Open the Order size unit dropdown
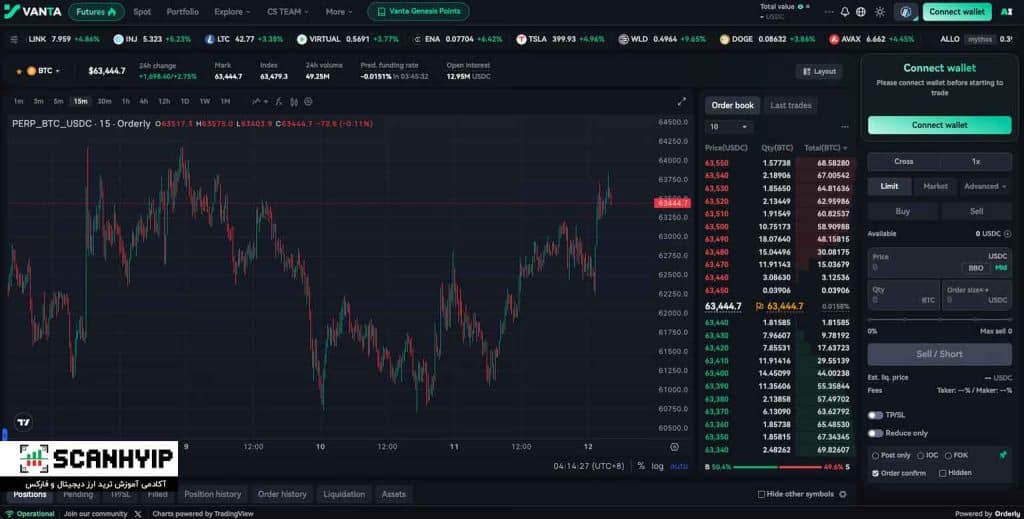Viewport: 1024px width, 519px height. (968, 290)
